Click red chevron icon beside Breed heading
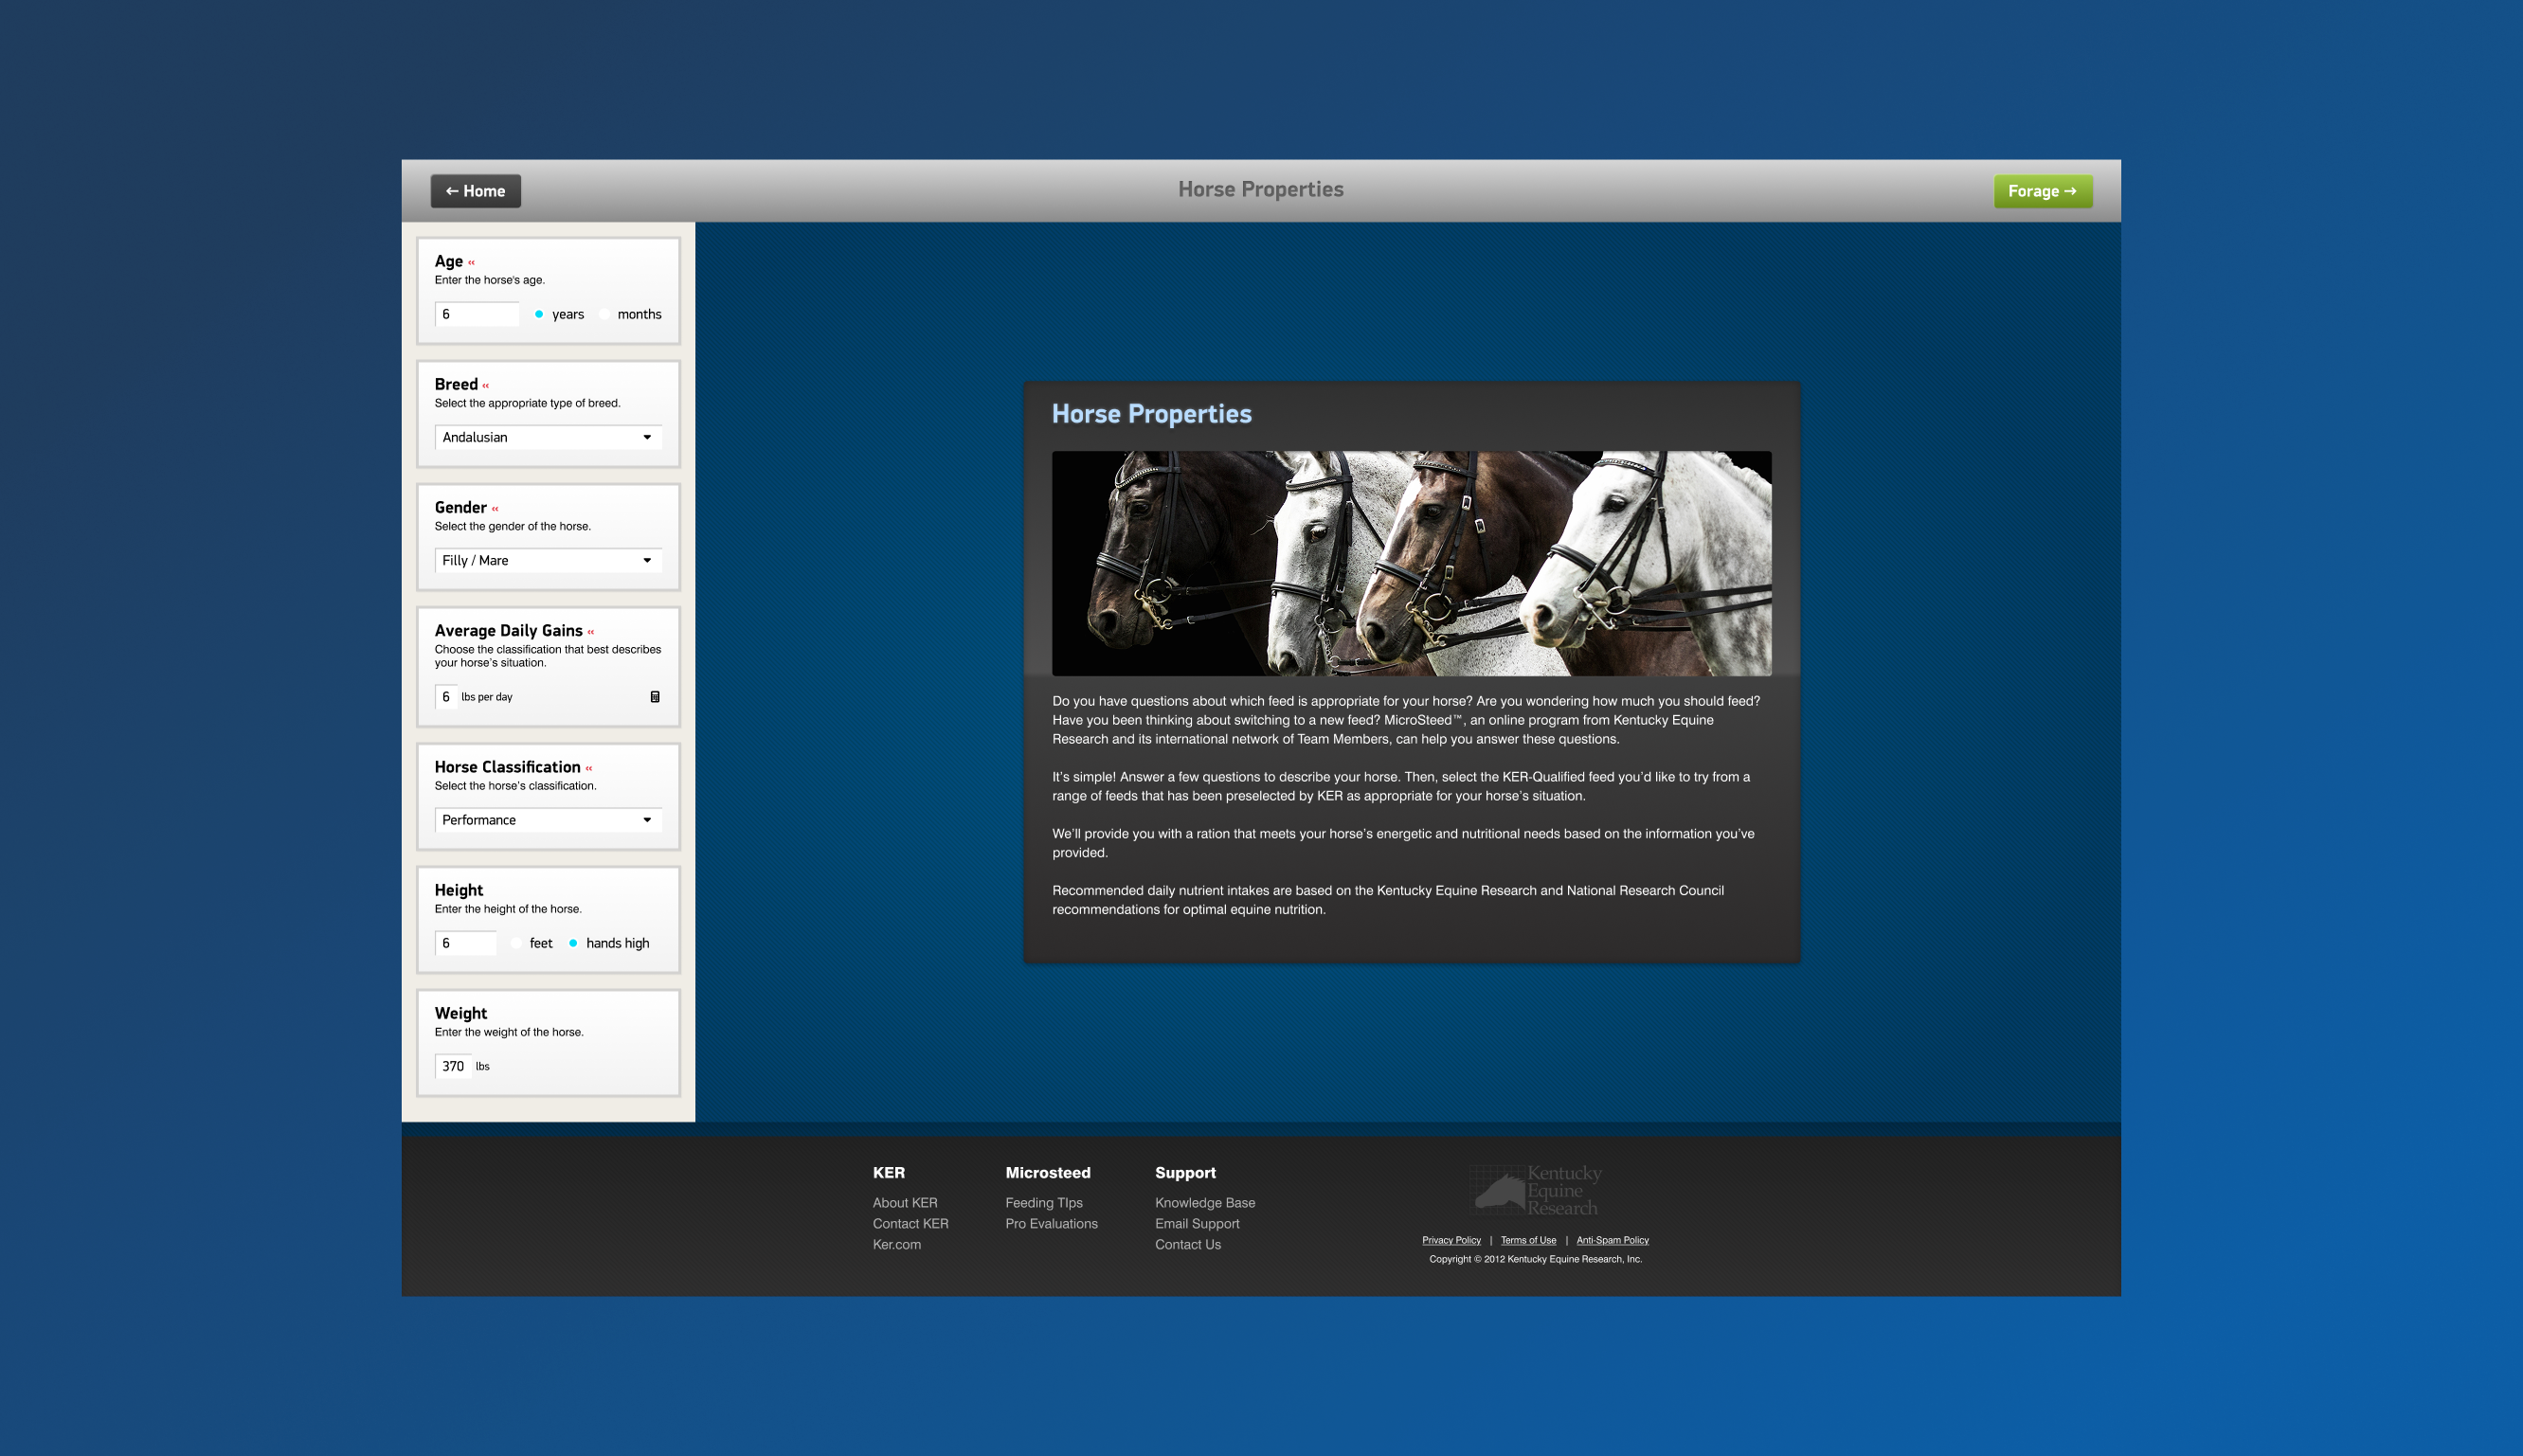Viewport: 2523px width, 1456px height. (x=486, y=386)
